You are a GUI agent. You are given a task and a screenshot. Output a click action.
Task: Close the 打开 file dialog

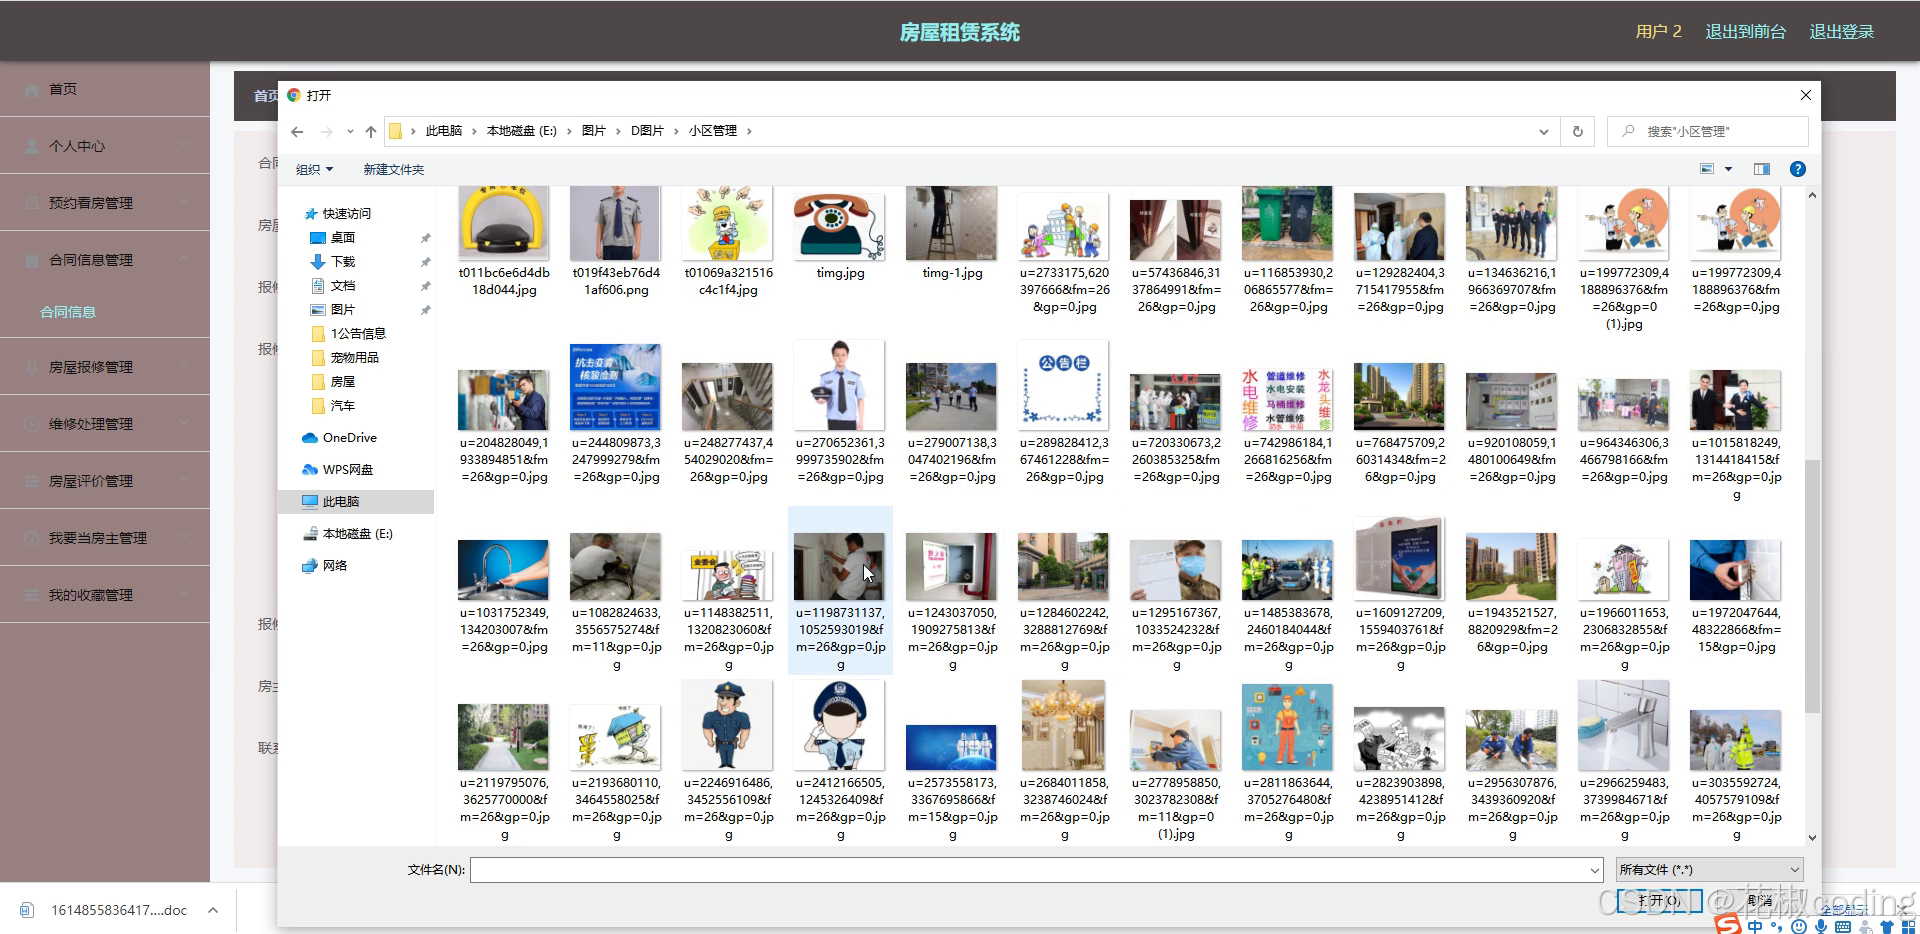[1805, 95]
